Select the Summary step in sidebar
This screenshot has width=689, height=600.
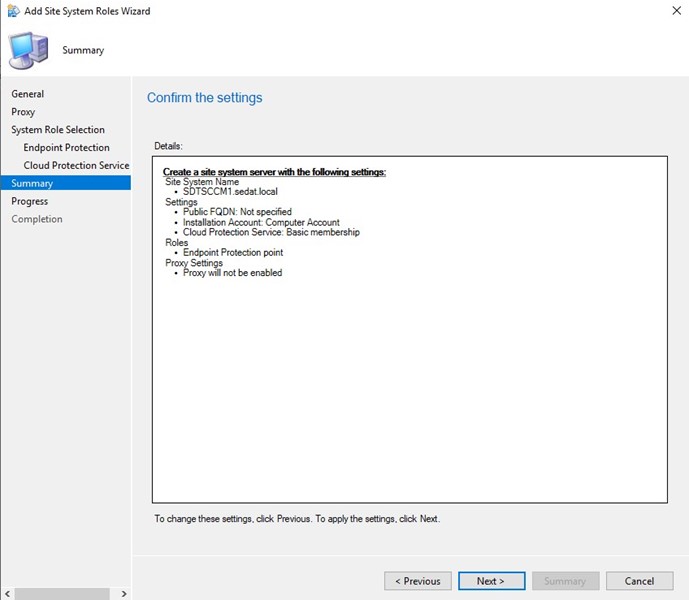tap(65, 183)
